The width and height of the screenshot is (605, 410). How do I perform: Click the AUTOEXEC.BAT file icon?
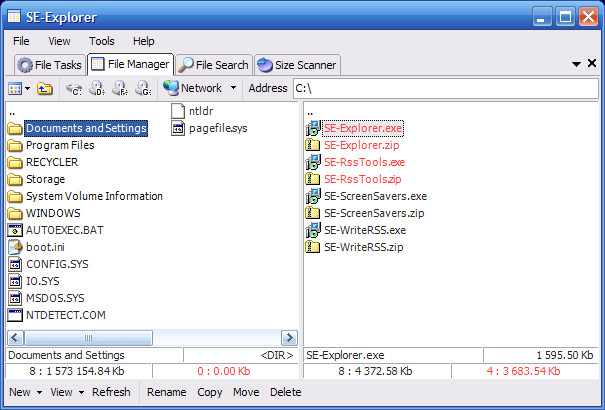(15, 230)
